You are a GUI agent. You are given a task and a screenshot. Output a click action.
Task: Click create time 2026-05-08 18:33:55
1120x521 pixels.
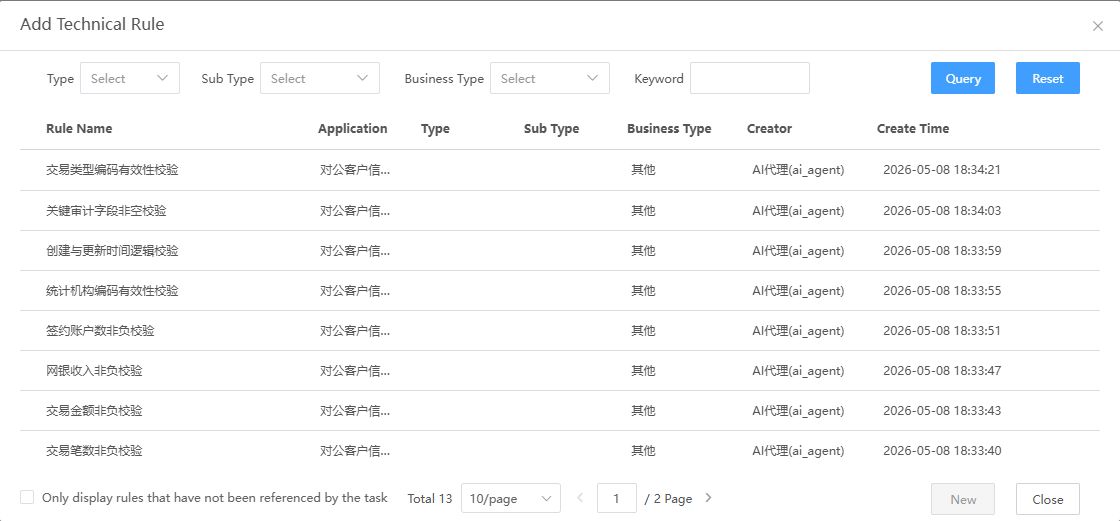click(942, 291)
